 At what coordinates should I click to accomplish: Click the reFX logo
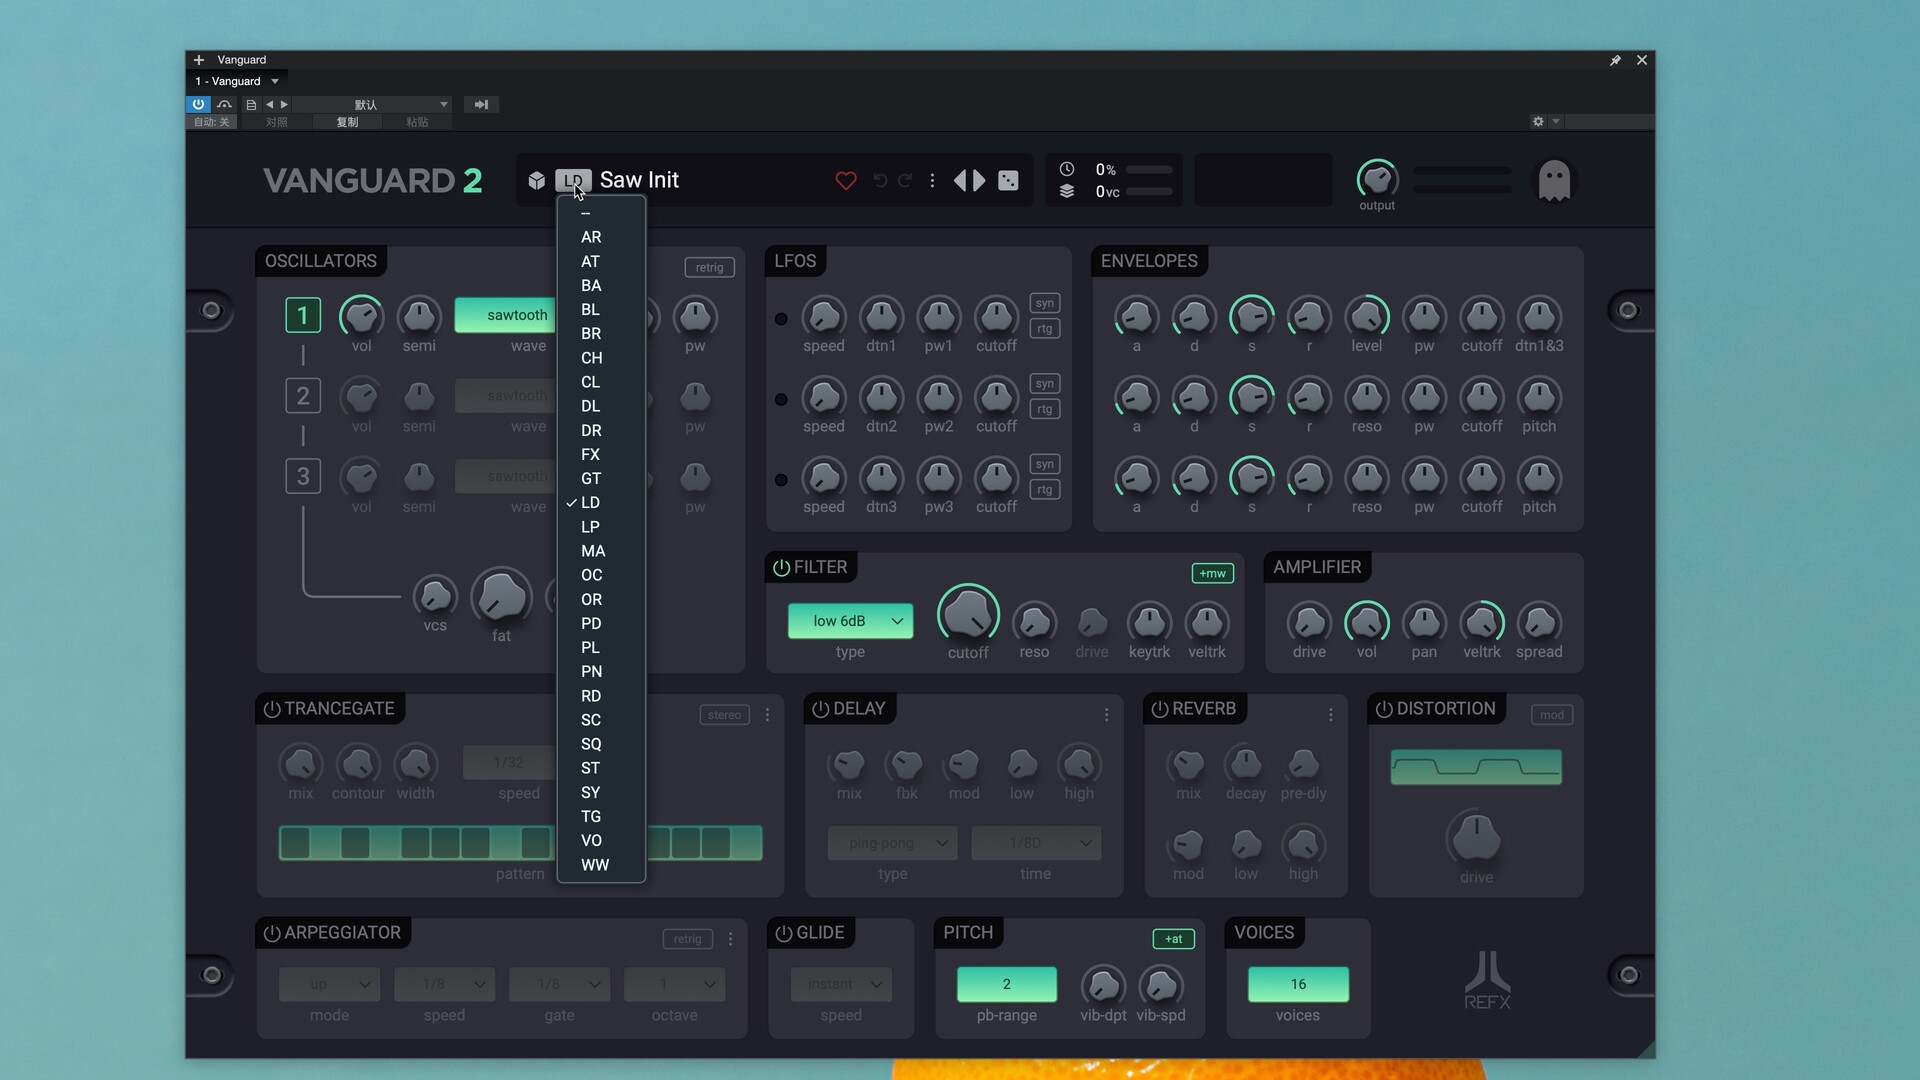1488,980
